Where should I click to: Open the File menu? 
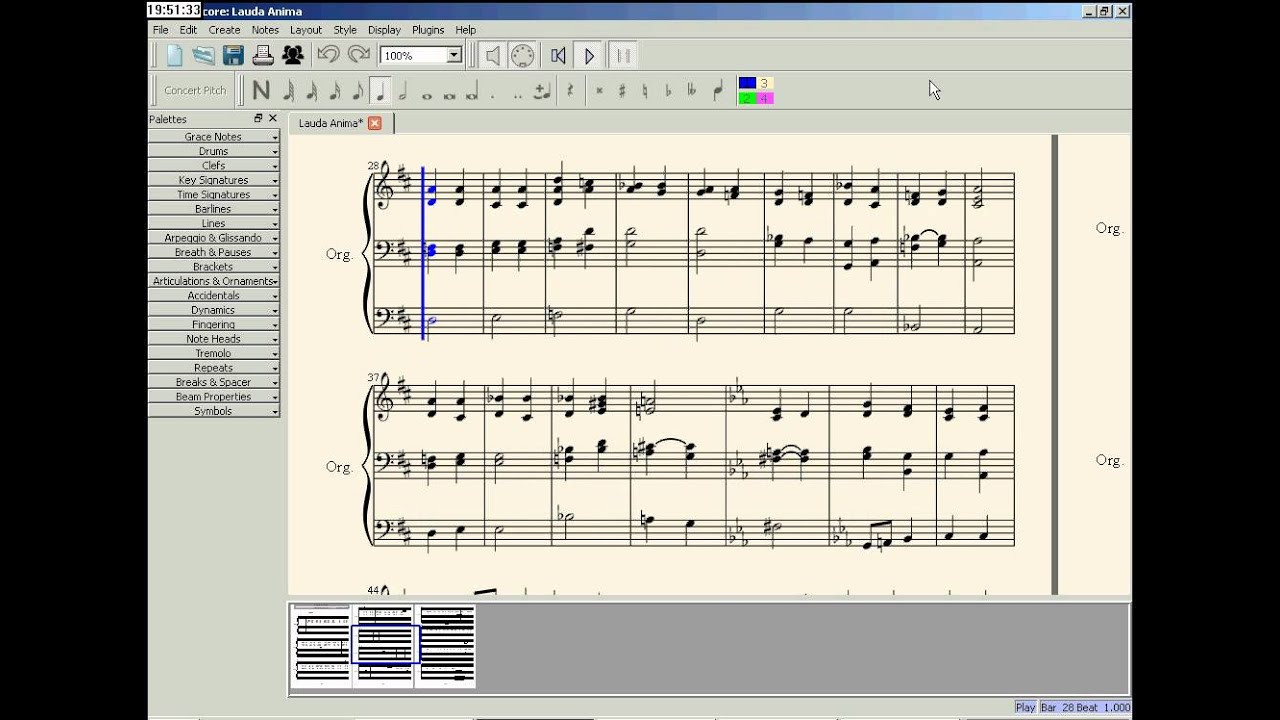(160, 30)
